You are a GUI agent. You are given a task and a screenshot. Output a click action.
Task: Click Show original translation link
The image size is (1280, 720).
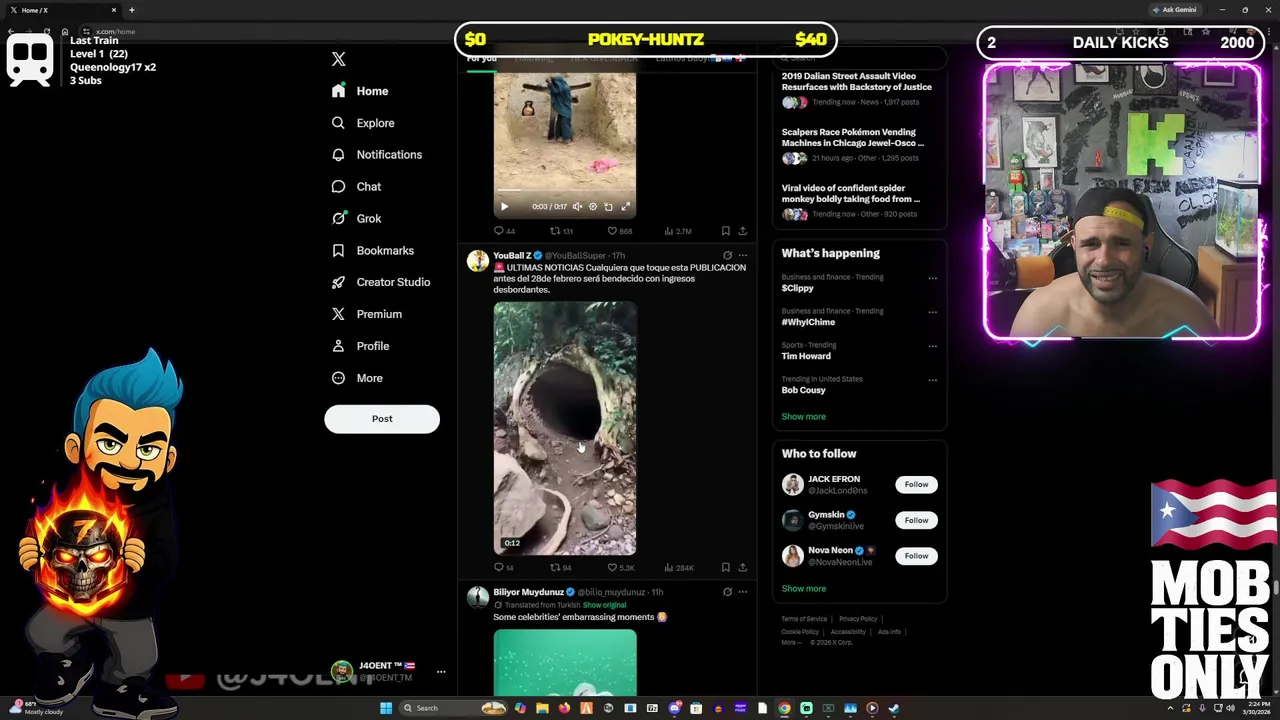click(604, 605)
